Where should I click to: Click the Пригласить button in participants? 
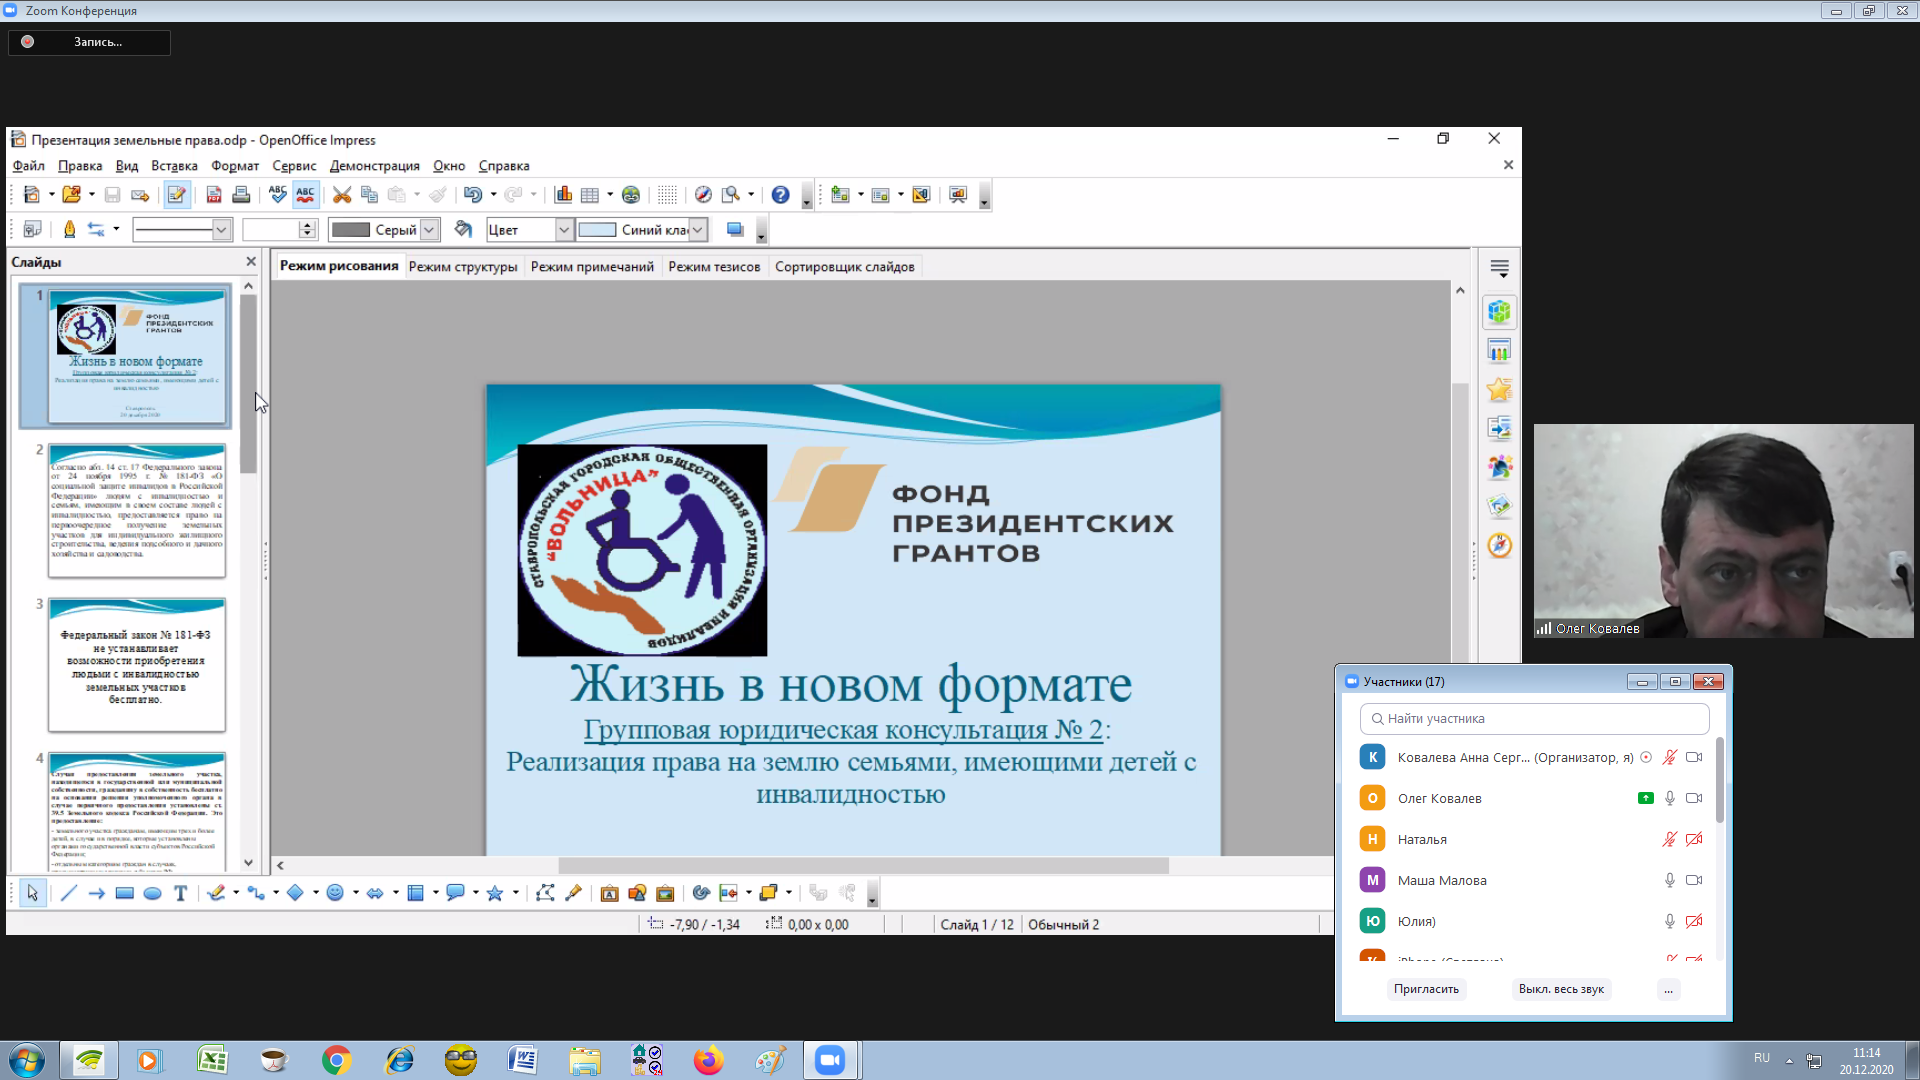(x=1426, y=989)
